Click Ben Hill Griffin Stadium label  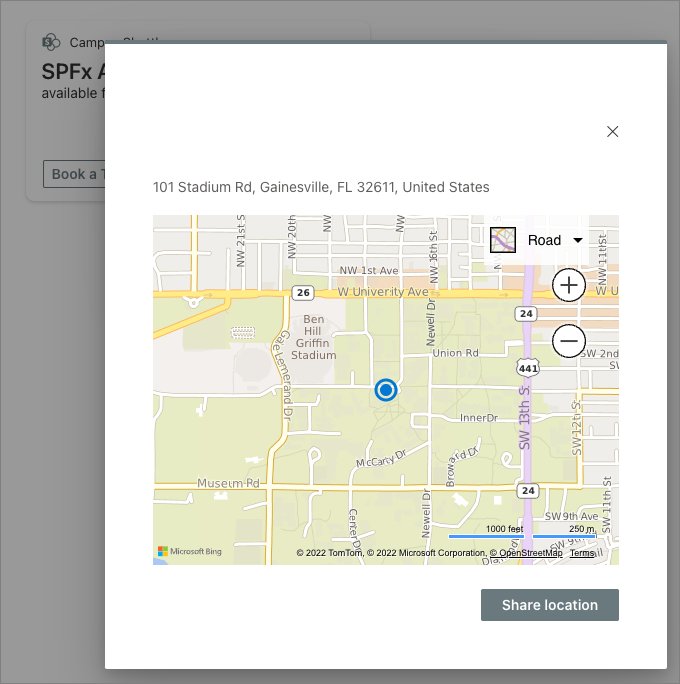tap(314, 337)
